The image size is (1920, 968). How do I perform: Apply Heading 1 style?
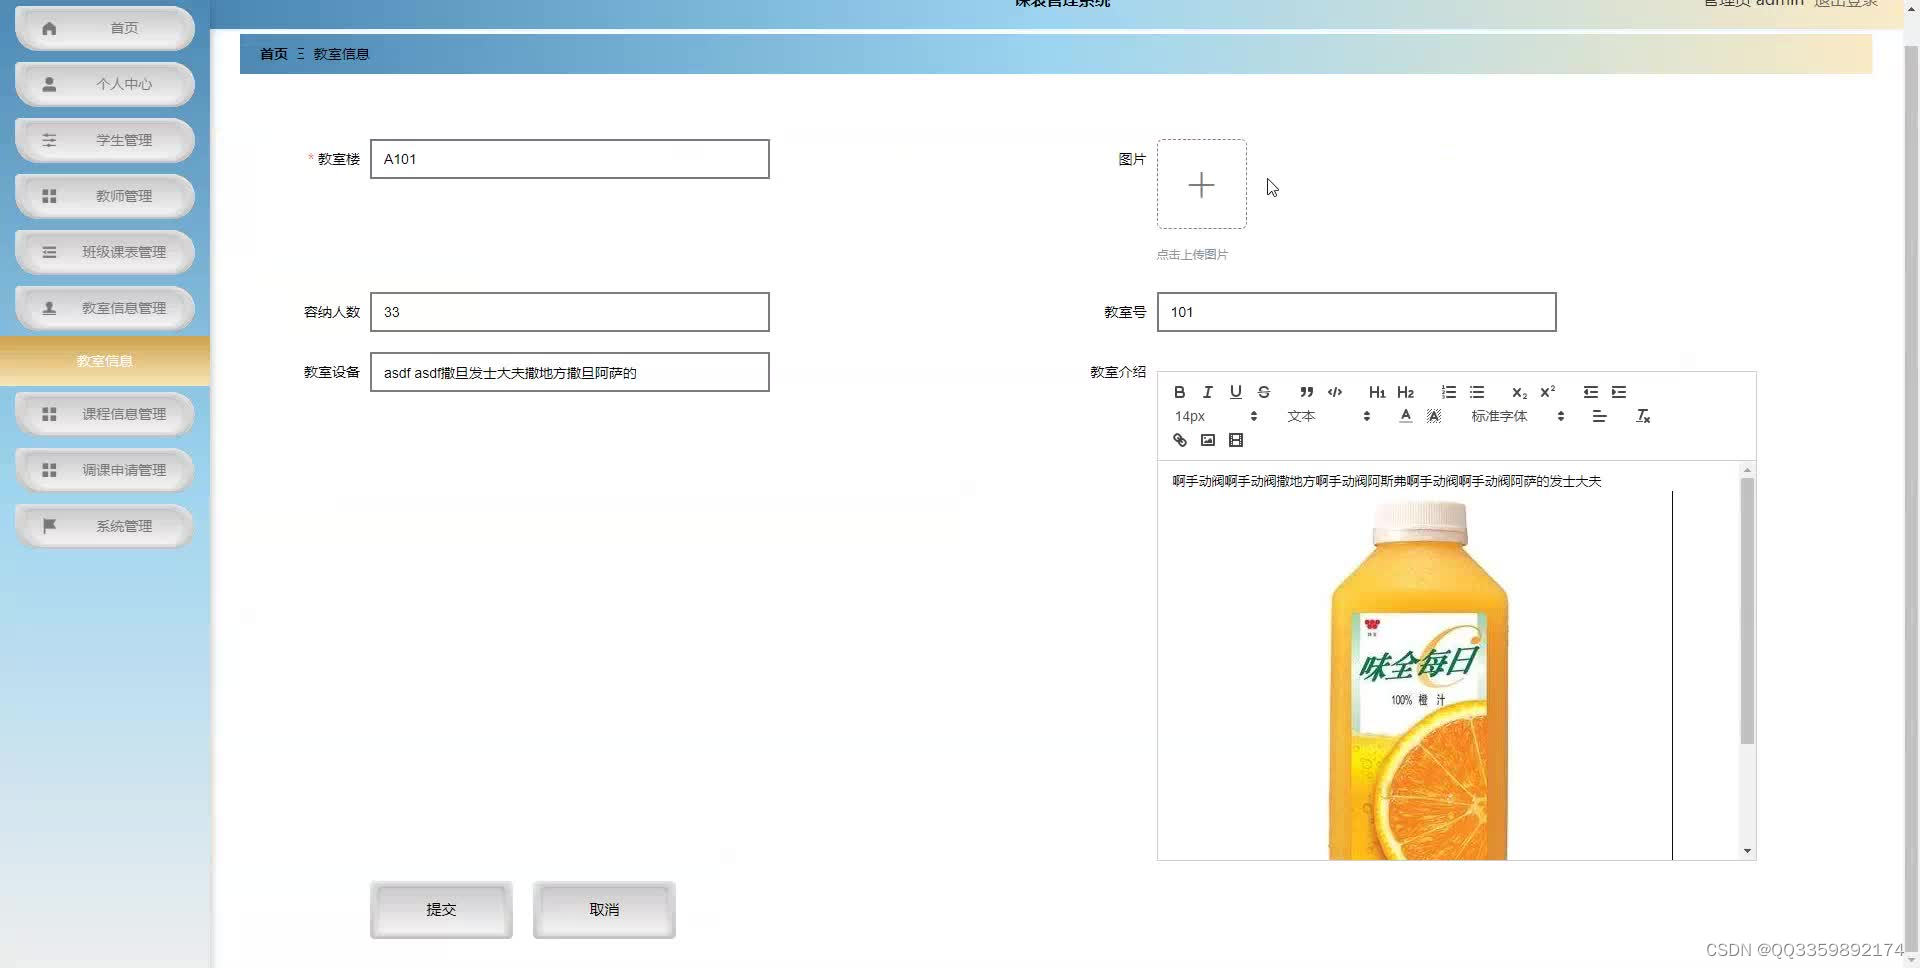pos(1377,392)
